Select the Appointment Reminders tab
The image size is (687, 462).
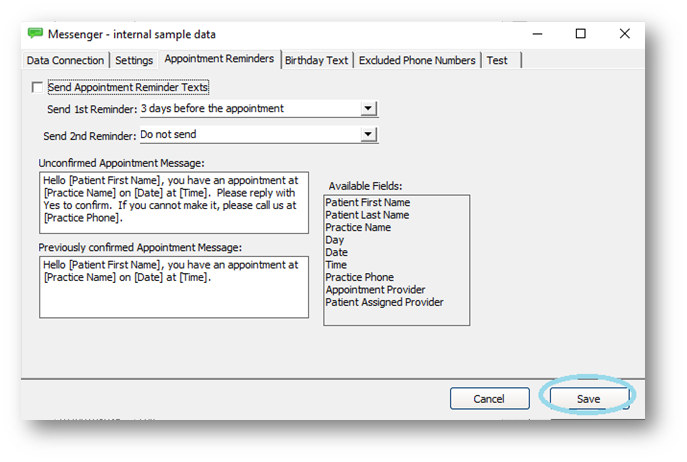[x=219, y=59]
